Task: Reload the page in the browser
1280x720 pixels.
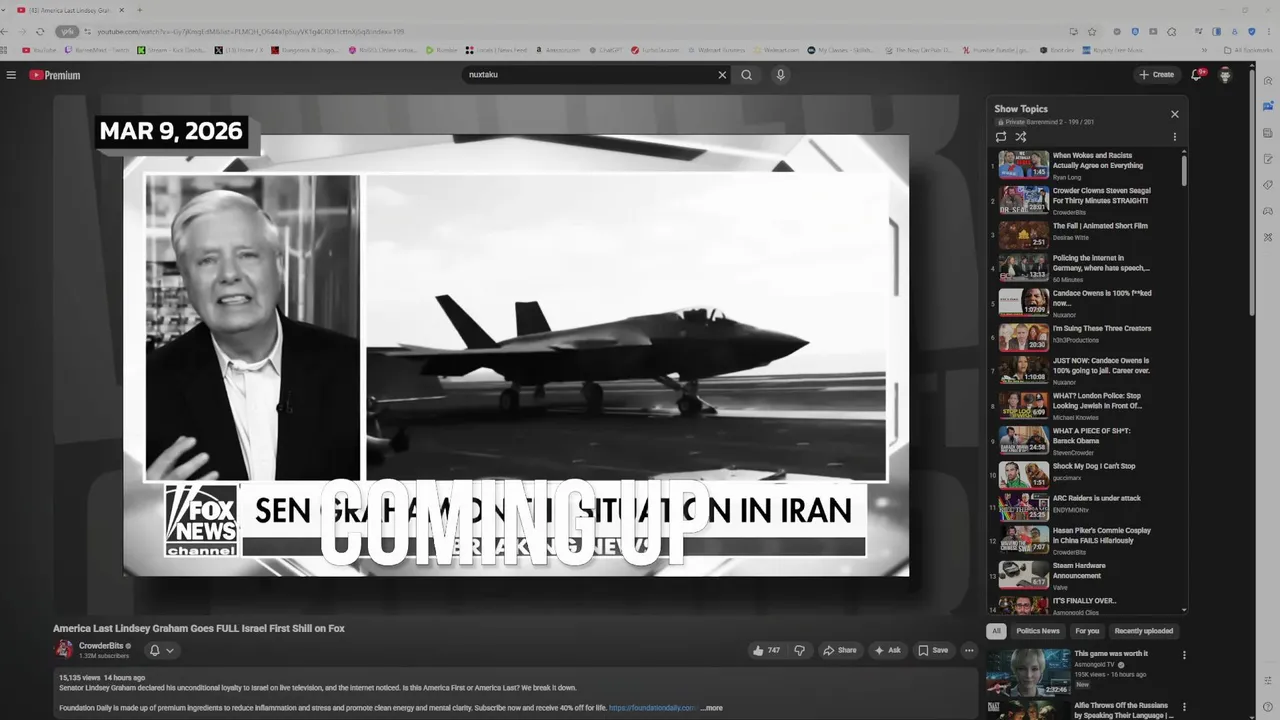Action: coord(40,32)
